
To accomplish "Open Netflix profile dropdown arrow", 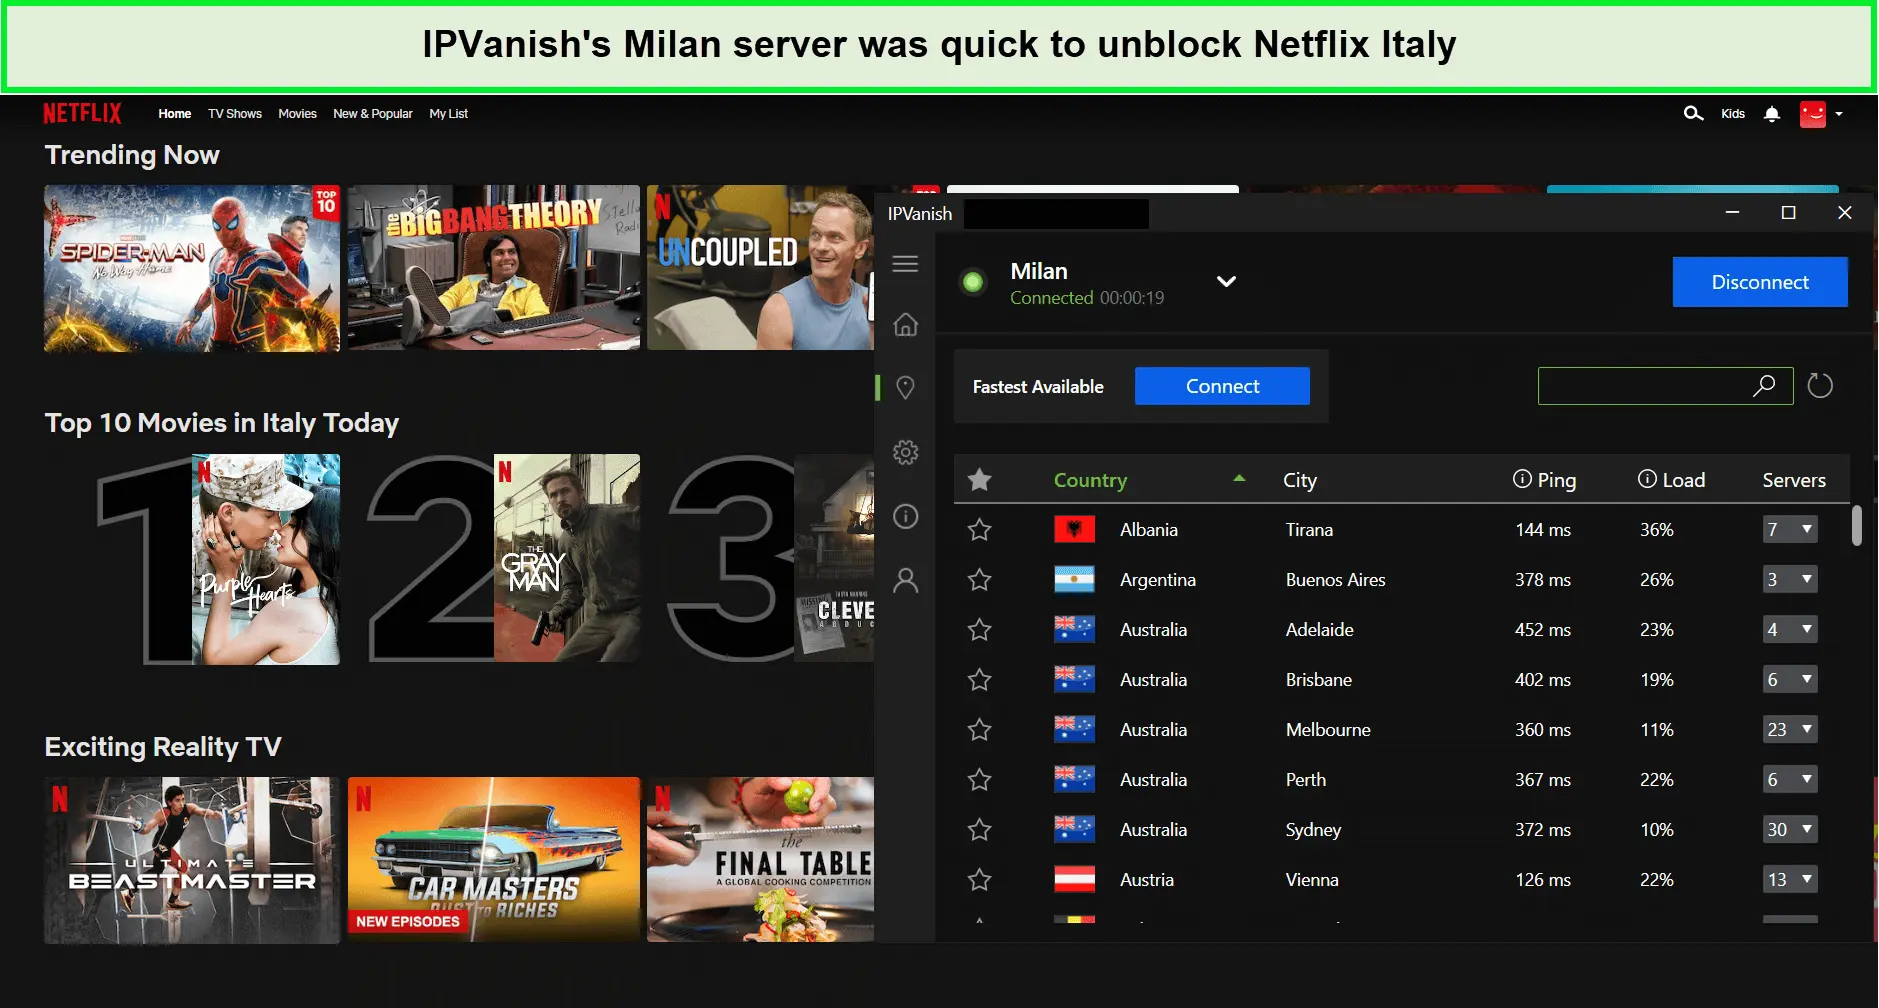I will click(x=1839, y=114).
